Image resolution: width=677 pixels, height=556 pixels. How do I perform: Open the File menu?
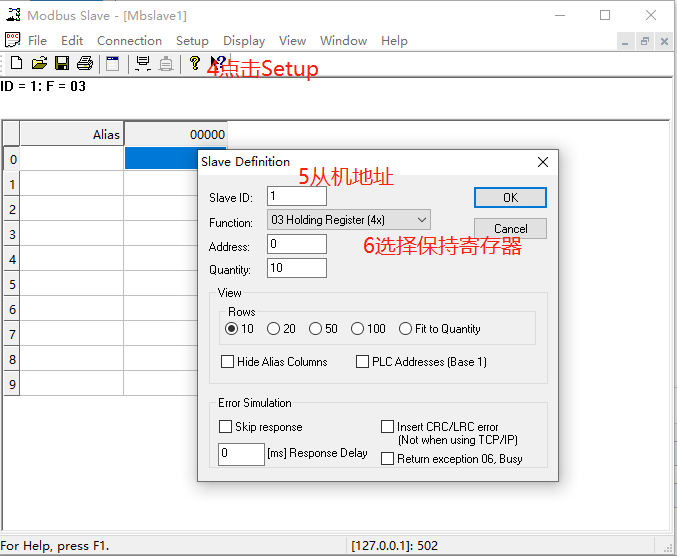pos(37,41)
